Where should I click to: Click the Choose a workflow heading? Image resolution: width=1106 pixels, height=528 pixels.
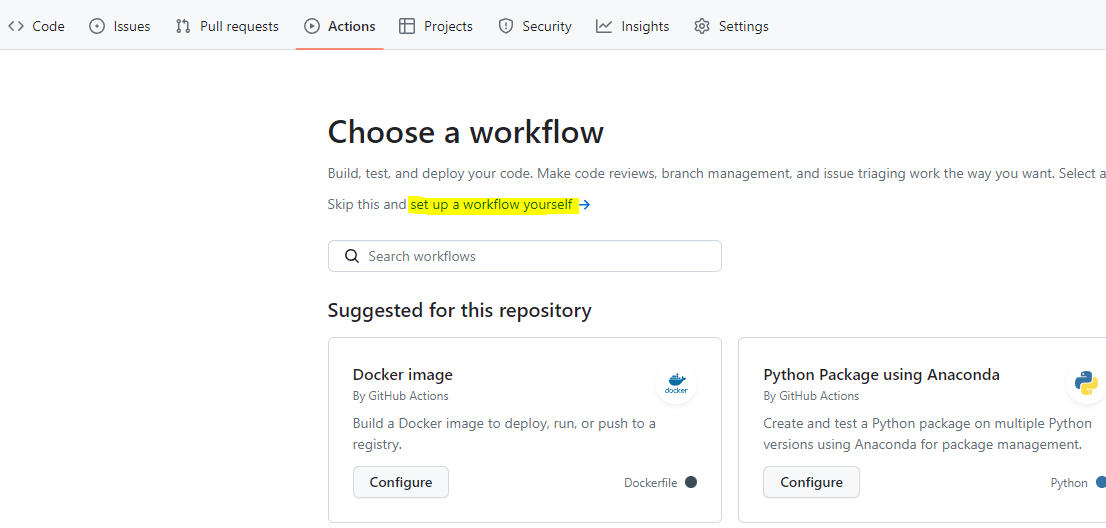(x=466, y=132)
